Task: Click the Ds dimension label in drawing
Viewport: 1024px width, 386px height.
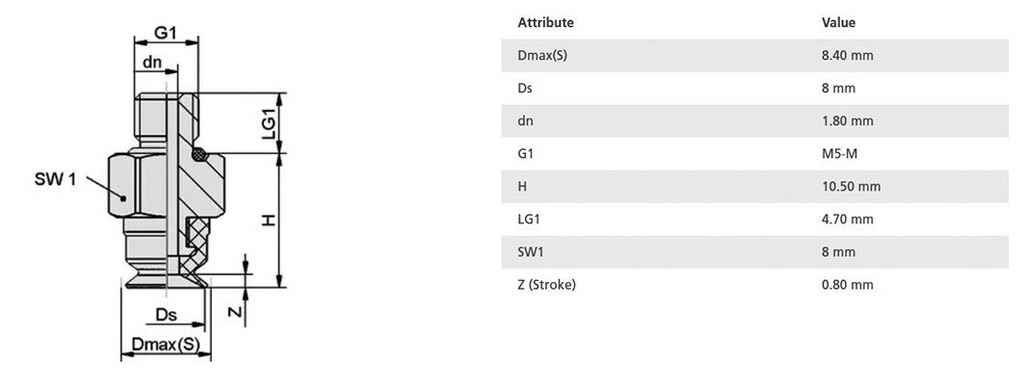Action: pyautogui.click(x=167, y=315)
